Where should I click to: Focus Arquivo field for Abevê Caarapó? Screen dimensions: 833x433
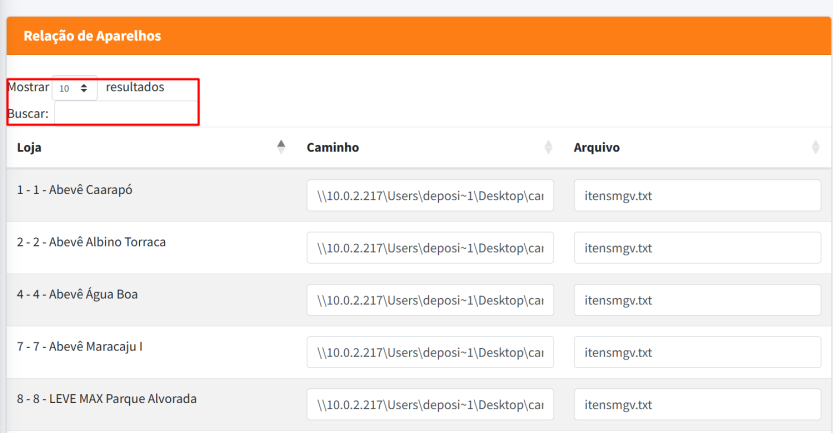pyautogui.click(x=697, y=196)
